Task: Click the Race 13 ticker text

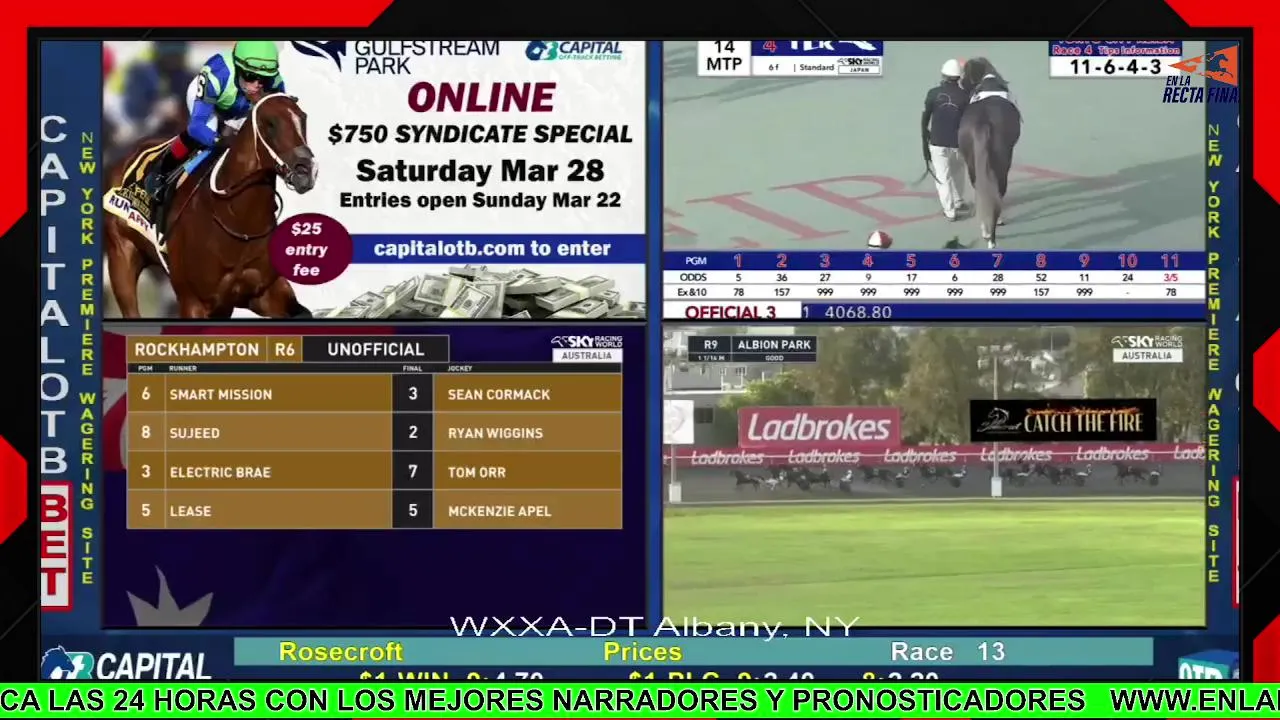Action: click(x=947, y=652)
